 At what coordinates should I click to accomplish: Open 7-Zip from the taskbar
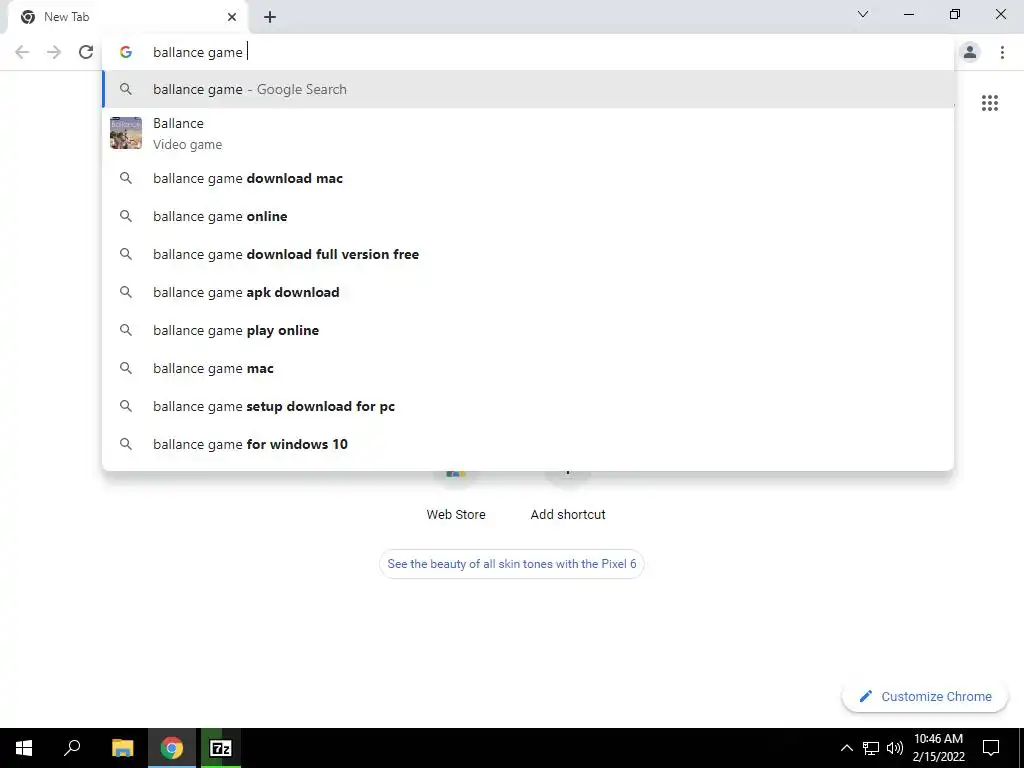[220, 748]
